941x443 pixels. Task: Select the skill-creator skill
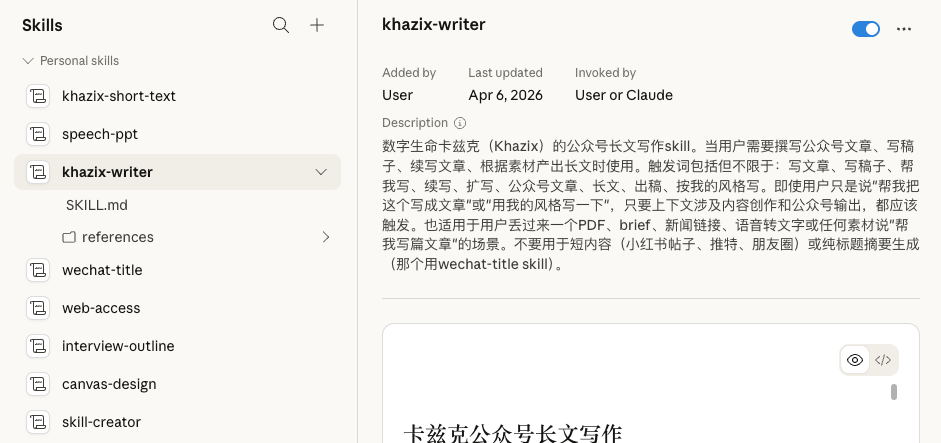coord(101,422)
